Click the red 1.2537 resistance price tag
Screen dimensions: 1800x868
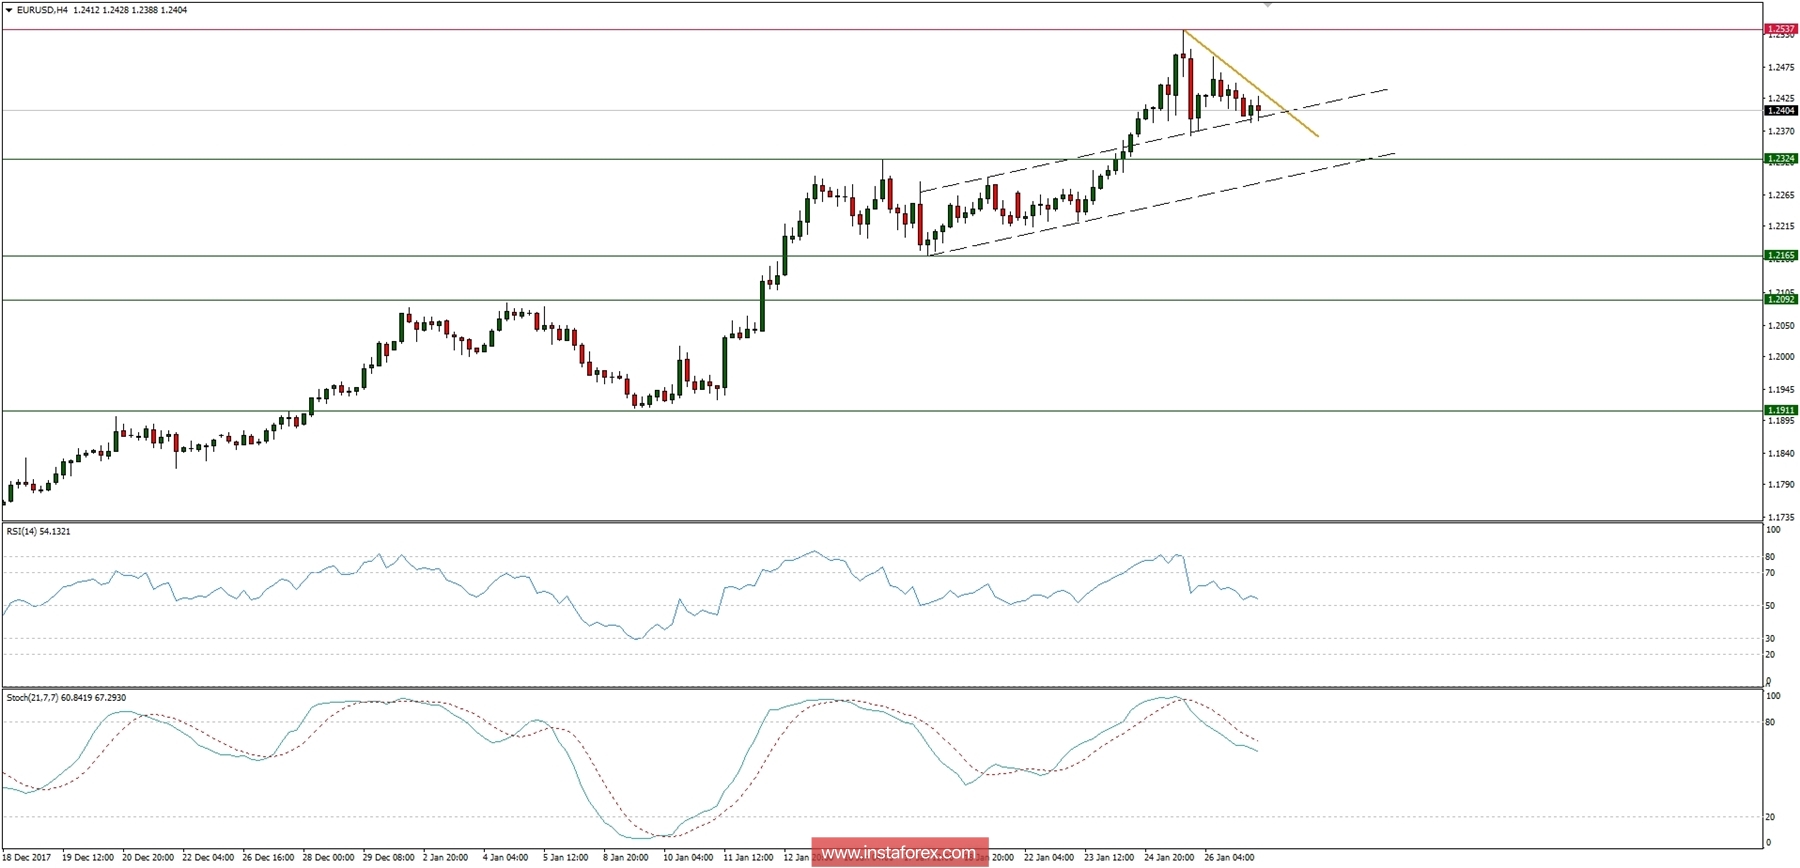pyautogui.click(x=1781, y=29)
